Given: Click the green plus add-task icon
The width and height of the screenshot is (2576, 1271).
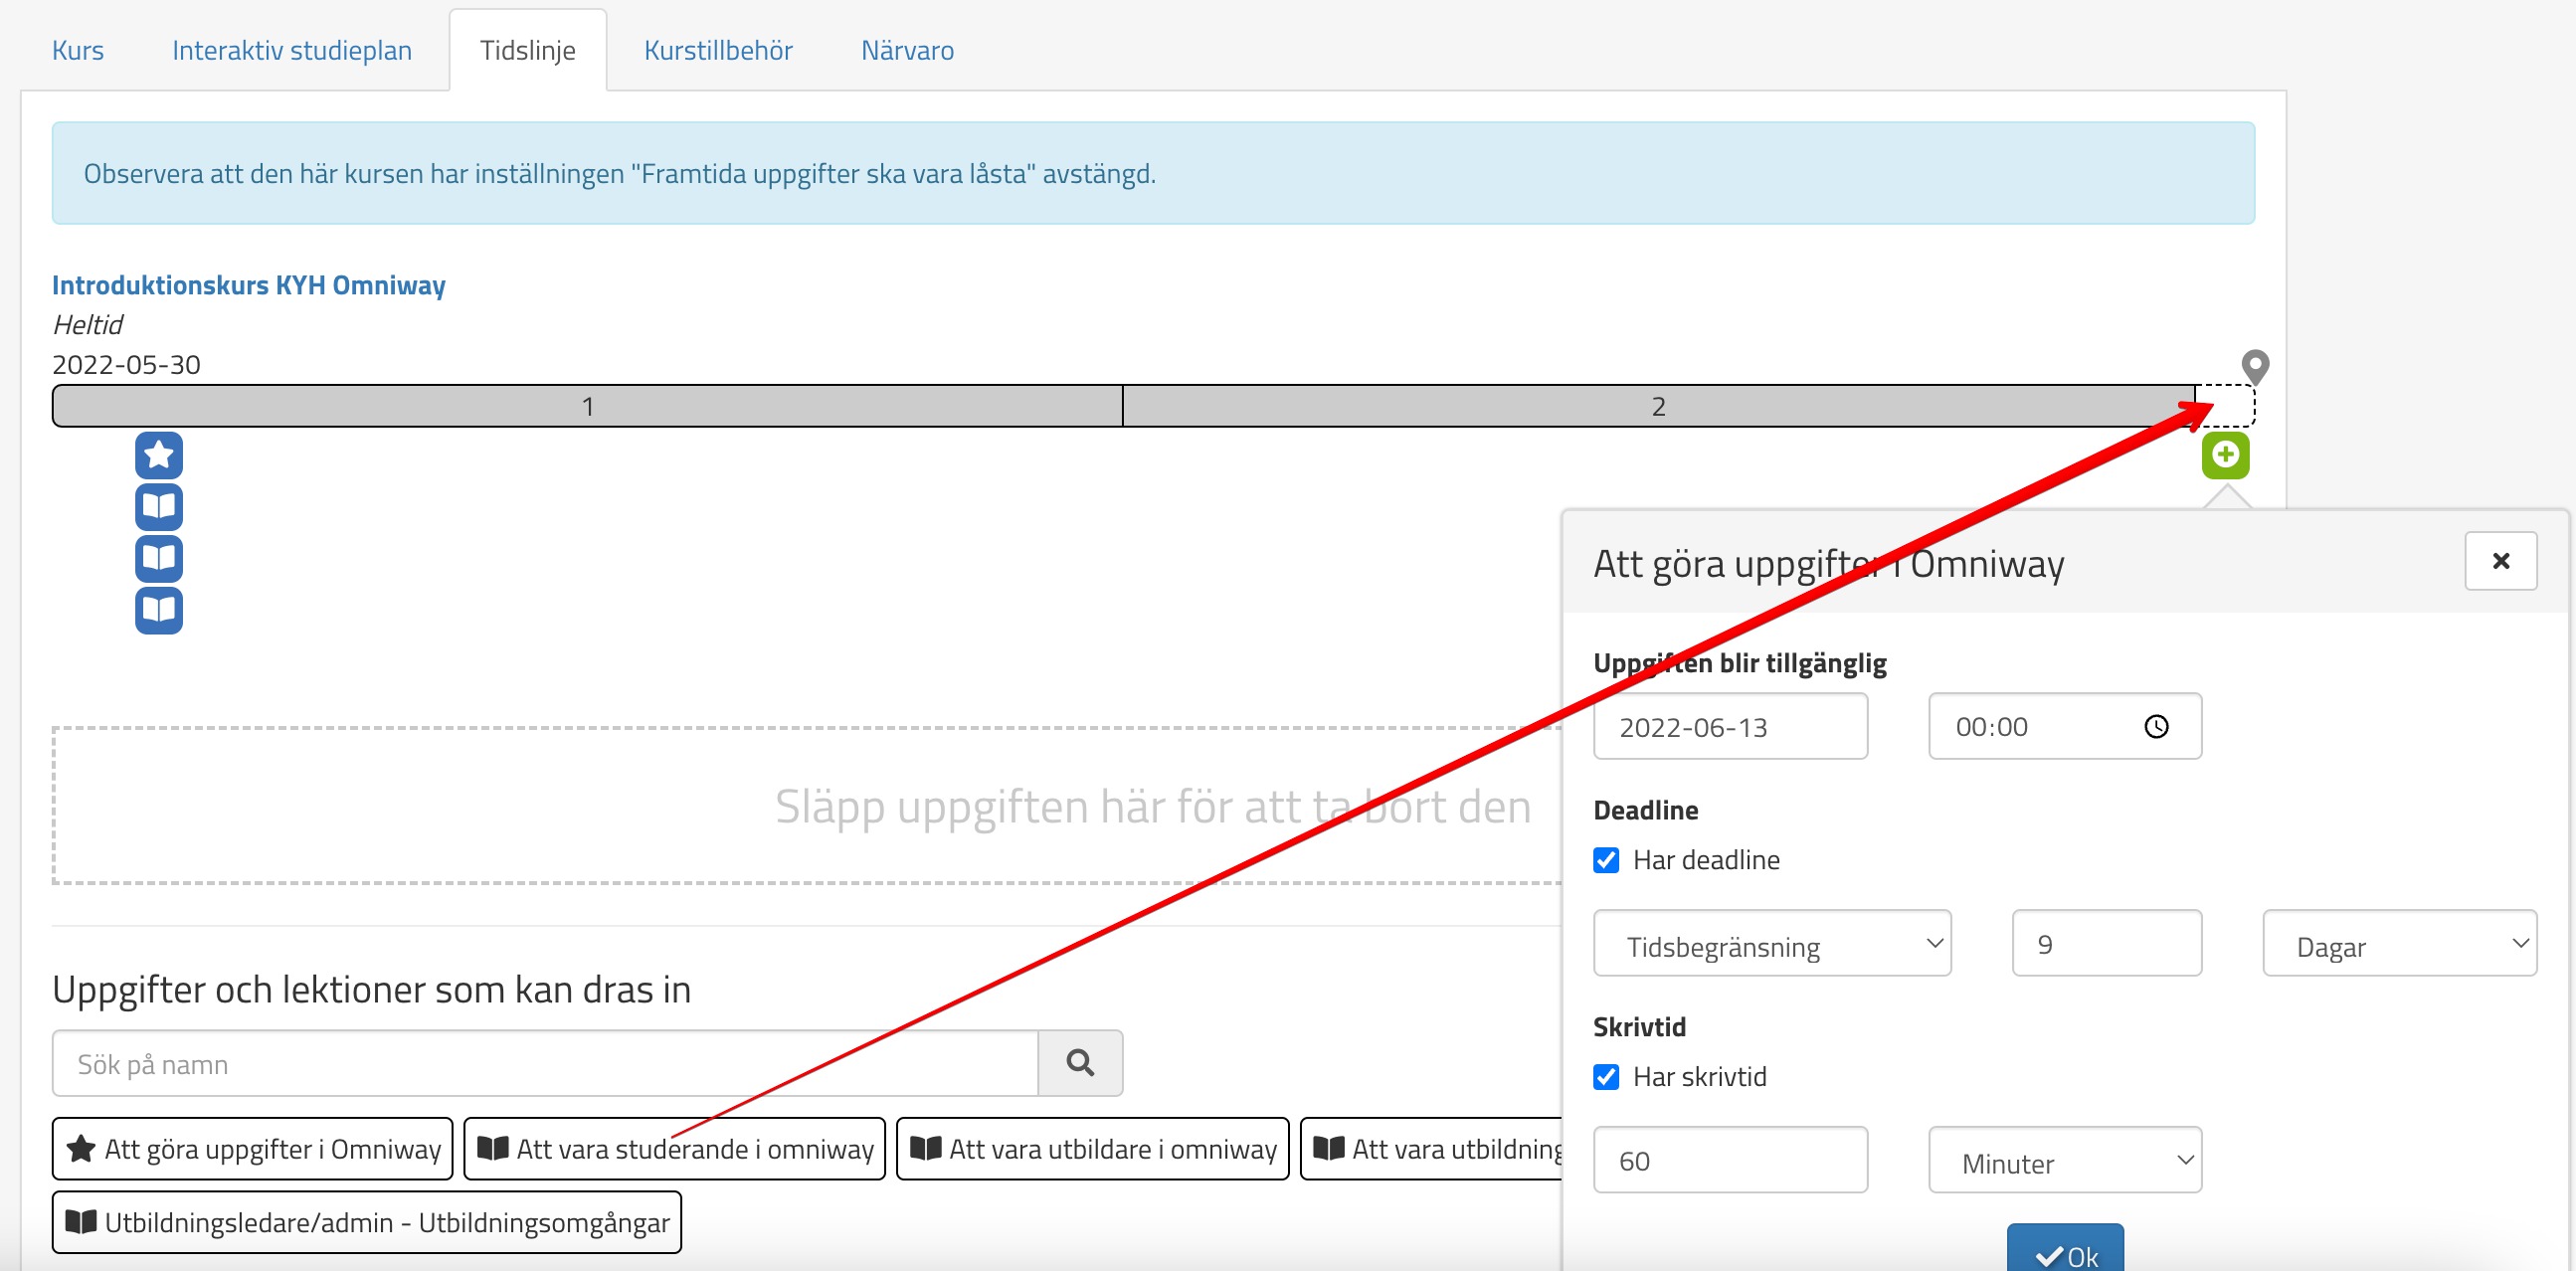Looking at the screenshot, I should coord(2225,456).
